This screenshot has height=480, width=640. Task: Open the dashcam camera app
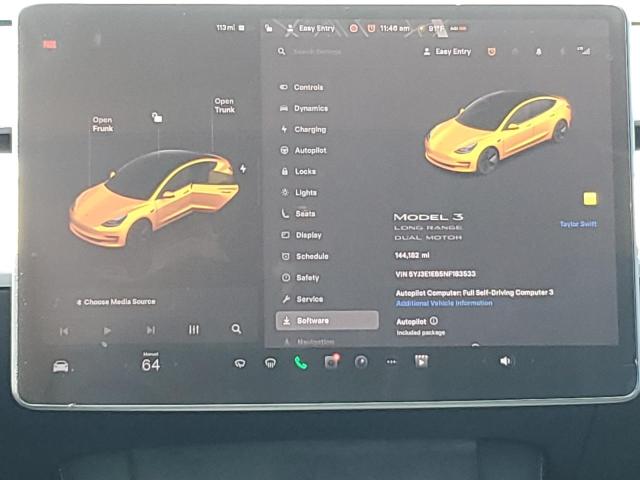pyautogui.click(x=331, y=361)
